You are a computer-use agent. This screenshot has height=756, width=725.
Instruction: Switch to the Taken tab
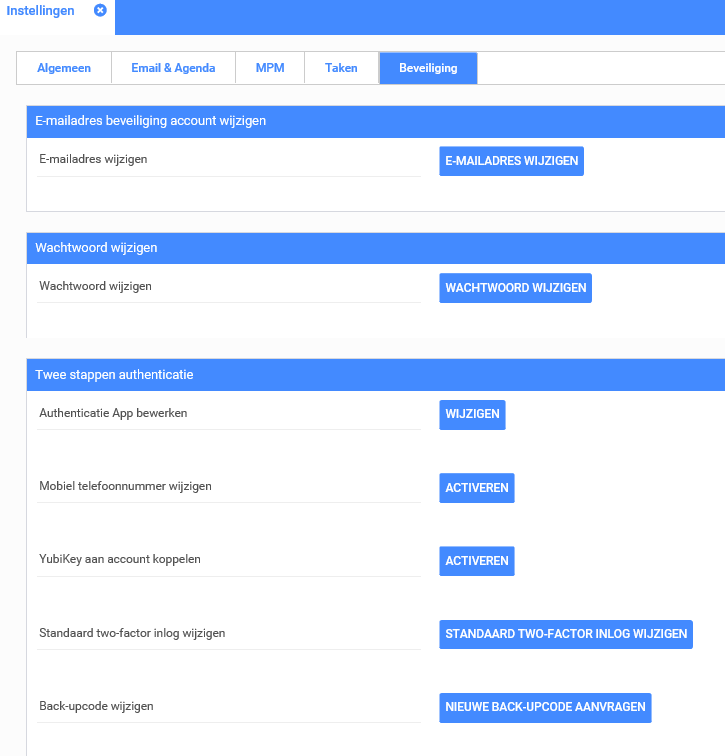coord(341,68)
